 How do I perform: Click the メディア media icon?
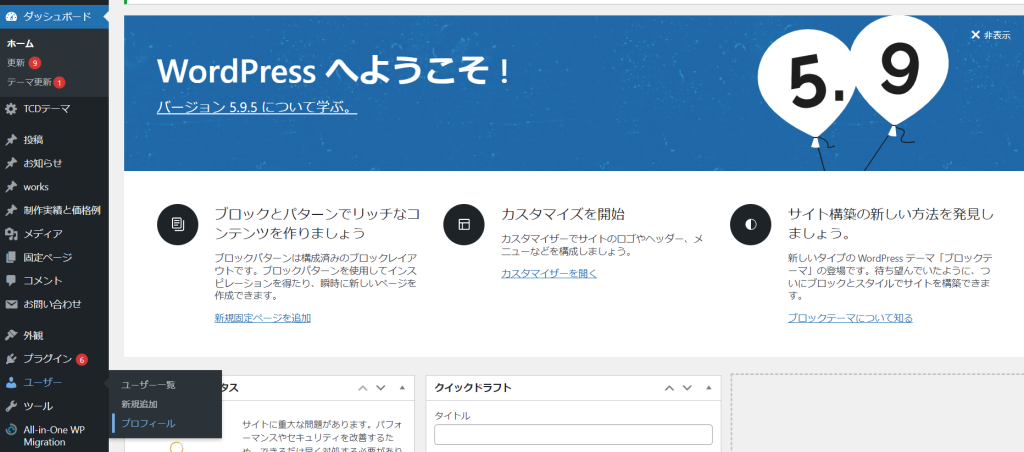point(11,234)
